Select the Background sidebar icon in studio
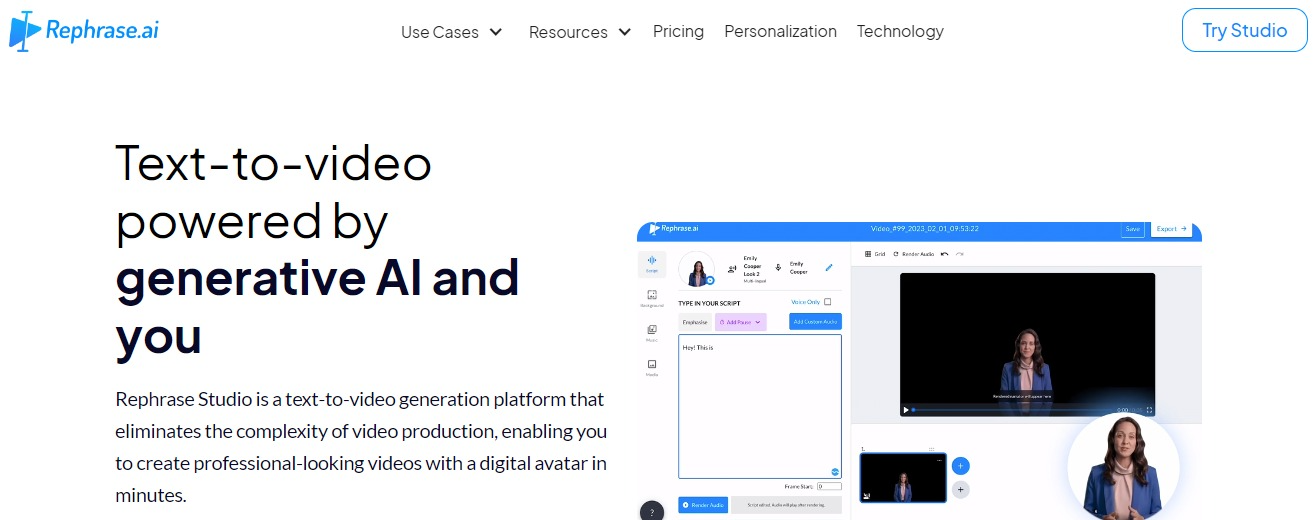 click(x=652, y=298)
